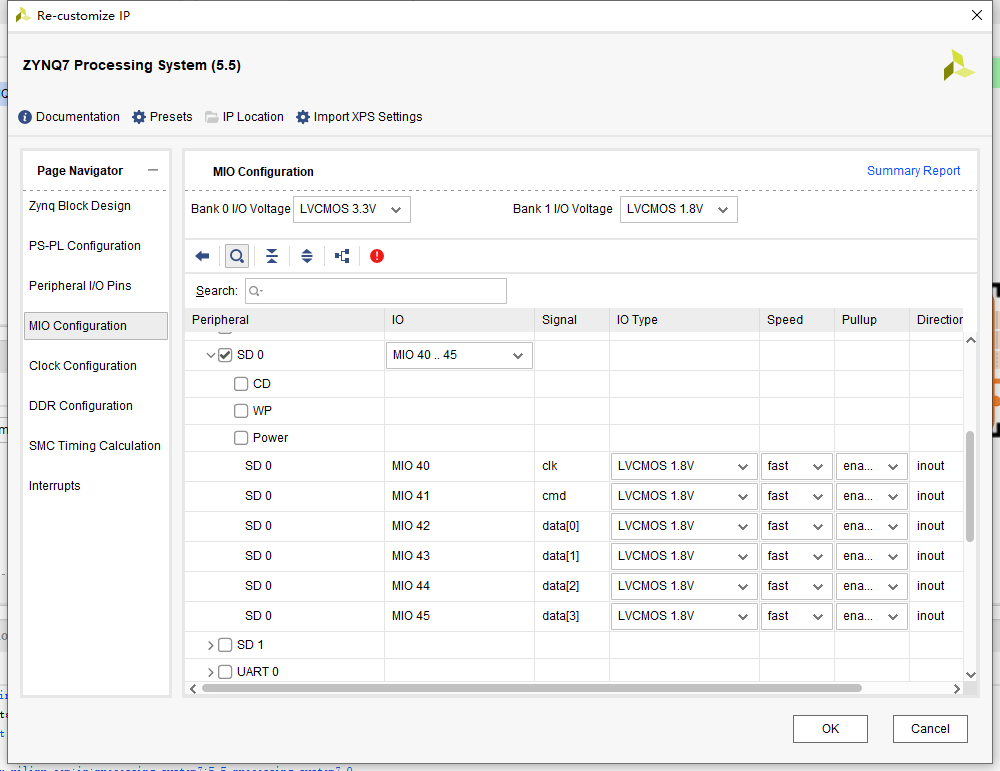Expand the UART 0 tree node

[x=210, y=672]
